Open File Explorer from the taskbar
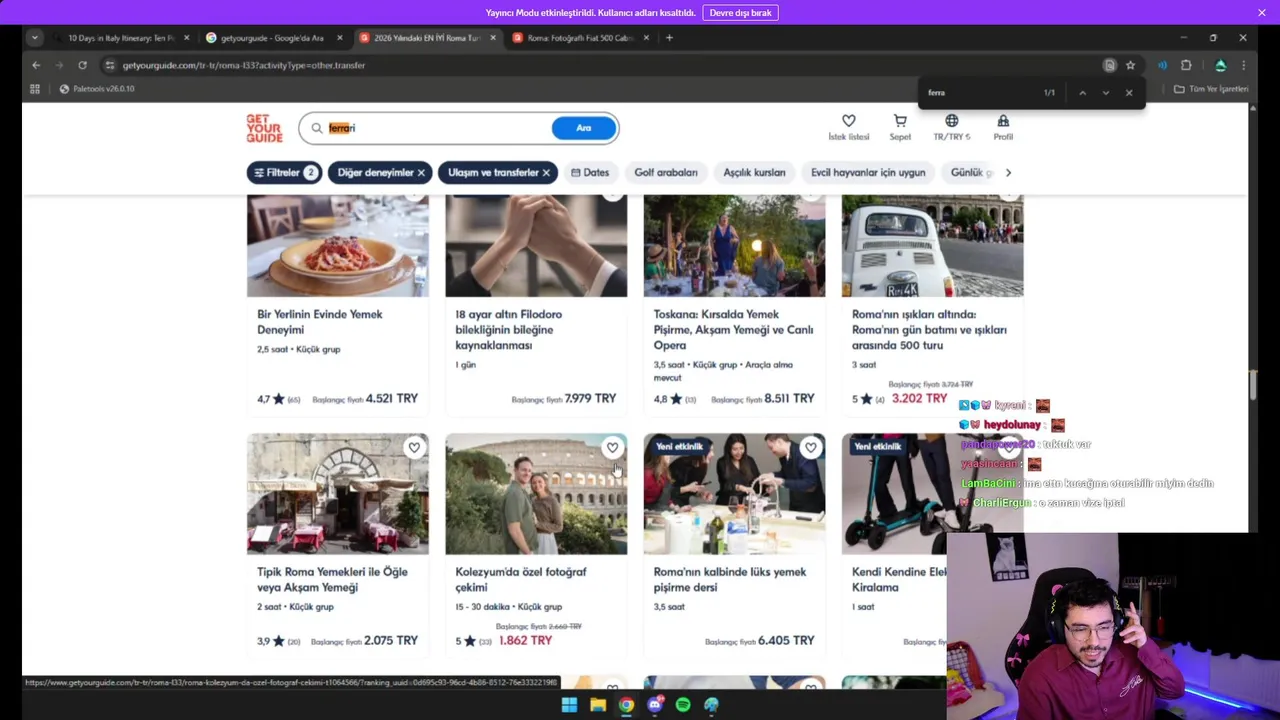This screenshot has width=1280, height=720. 598,705
